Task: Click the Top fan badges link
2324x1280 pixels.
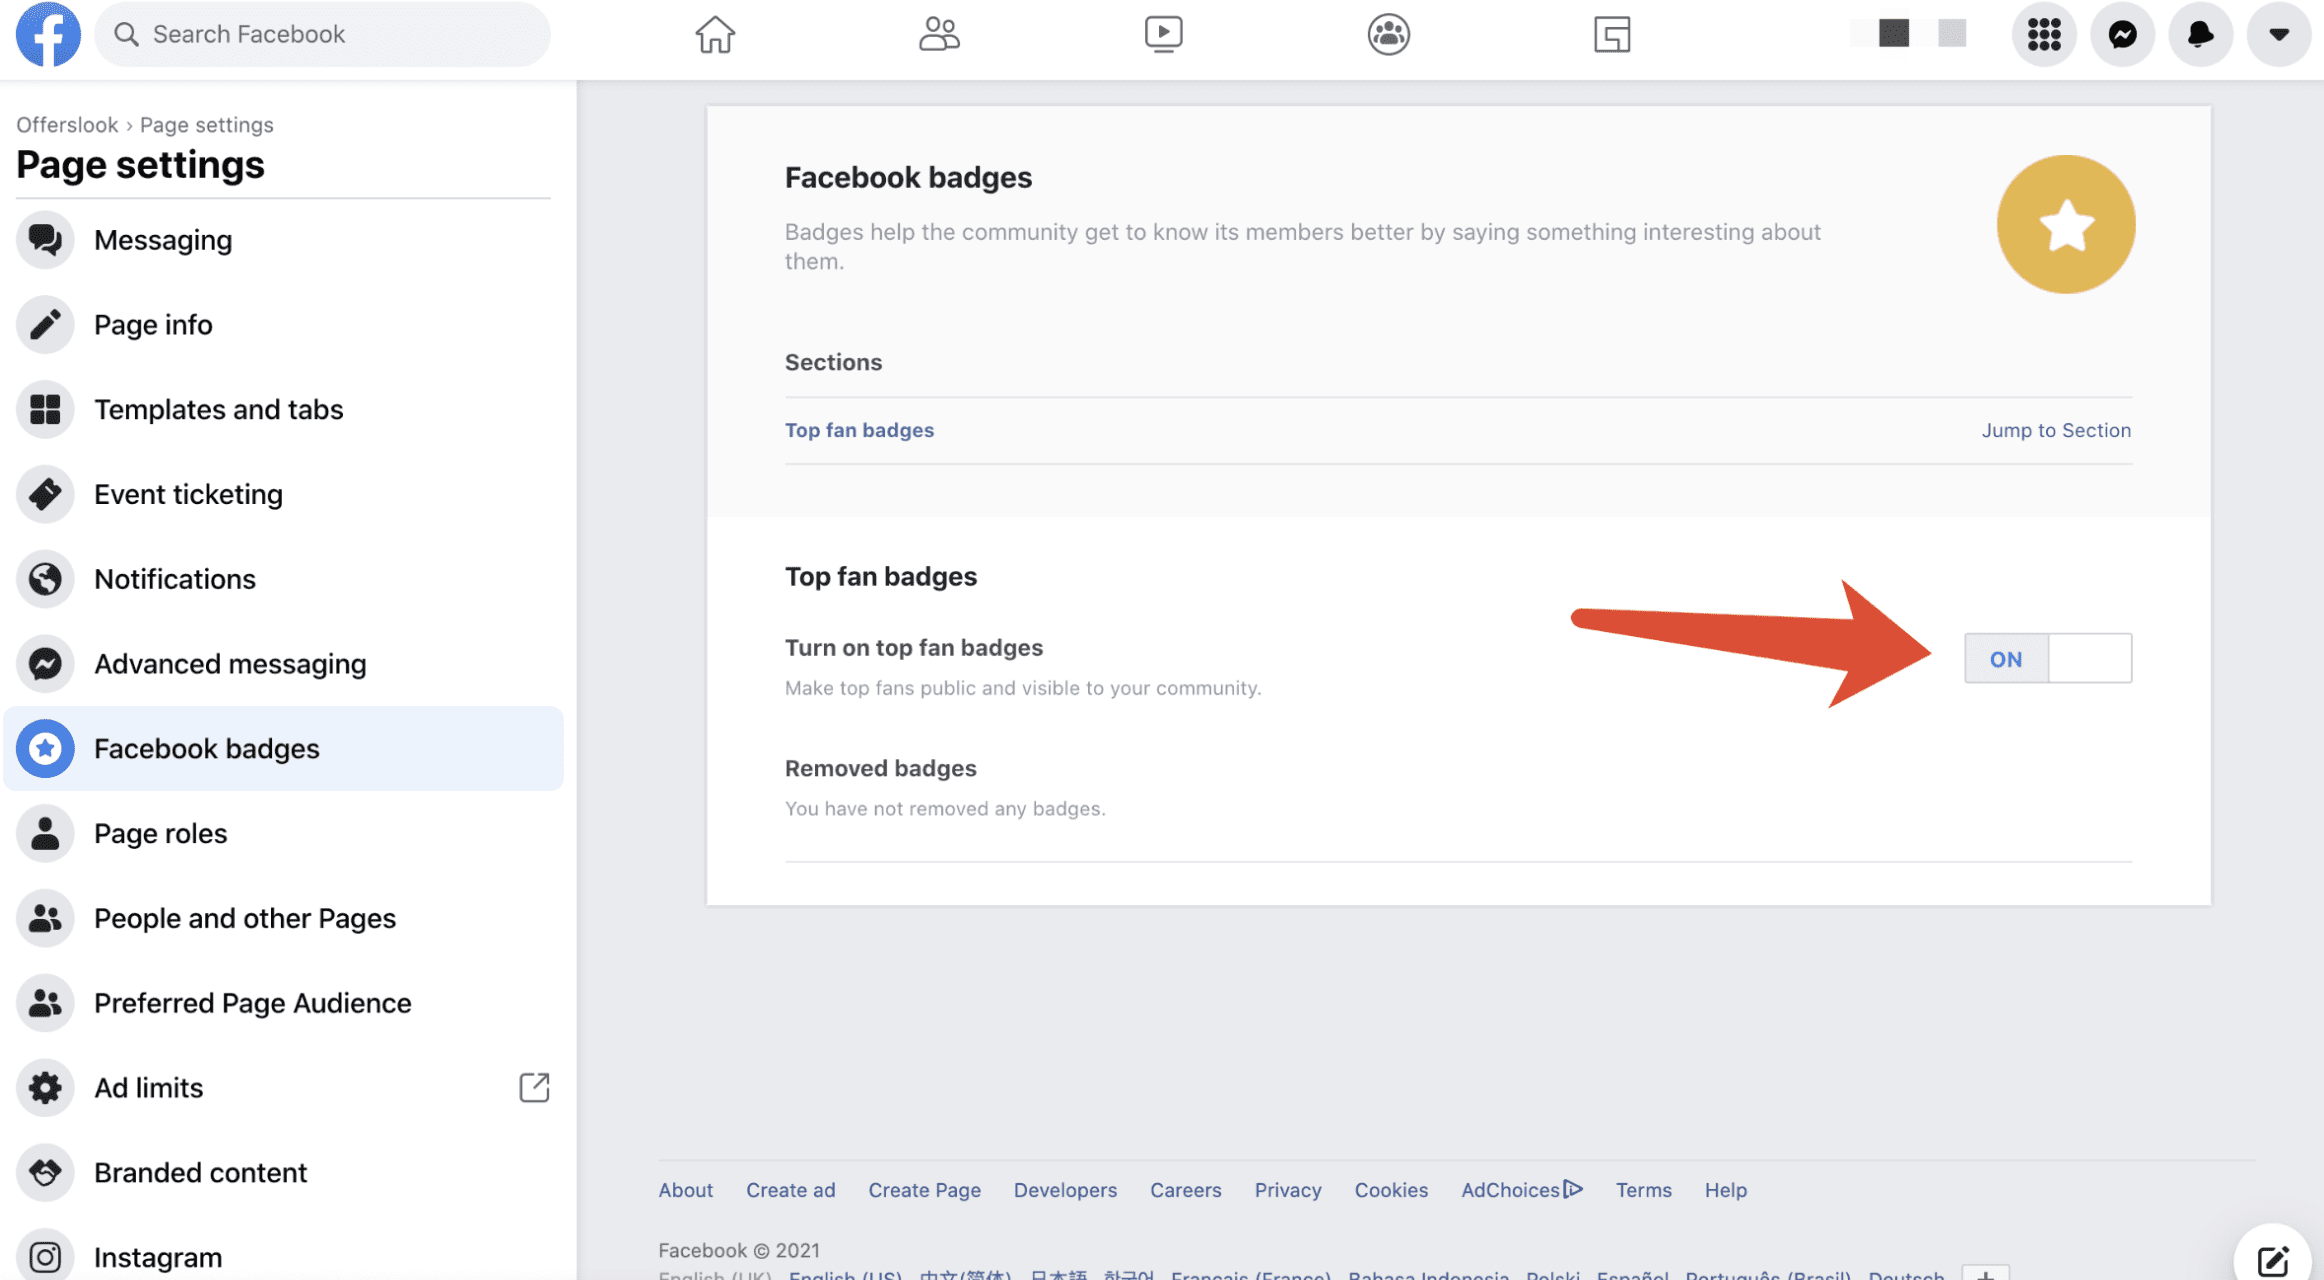Action: click(x=859, y=429)
